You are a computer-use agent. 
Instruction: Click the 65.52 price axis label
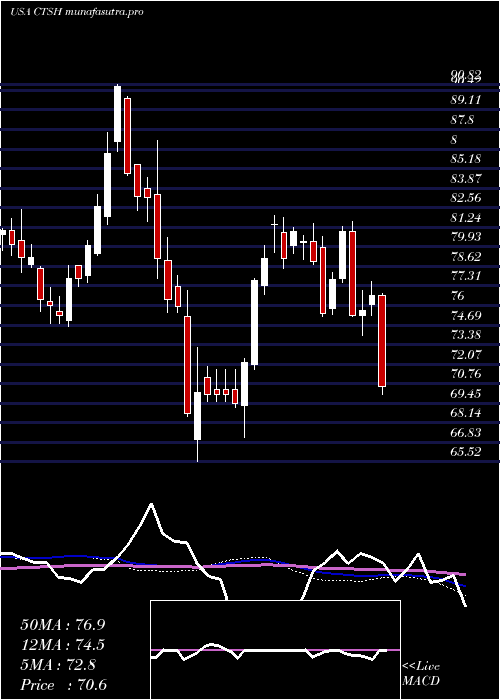(466, 453)
